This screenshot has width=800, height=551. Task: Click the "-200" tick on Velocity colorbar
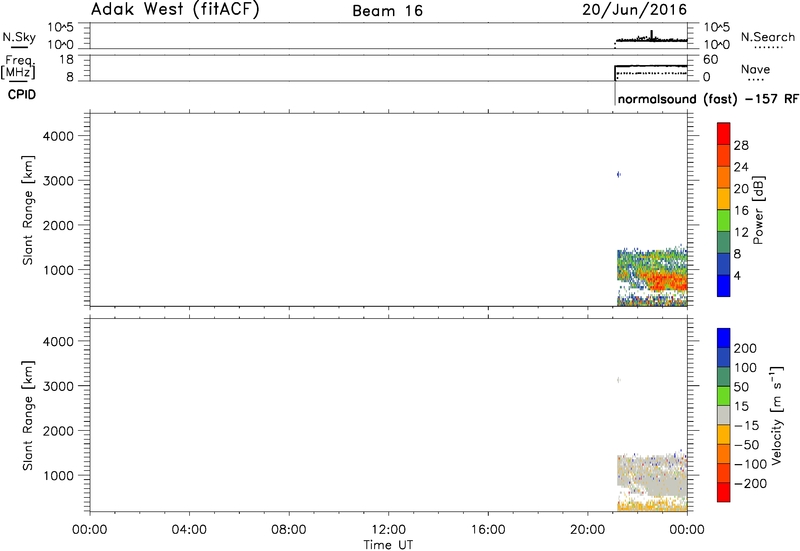coord(750,483)
